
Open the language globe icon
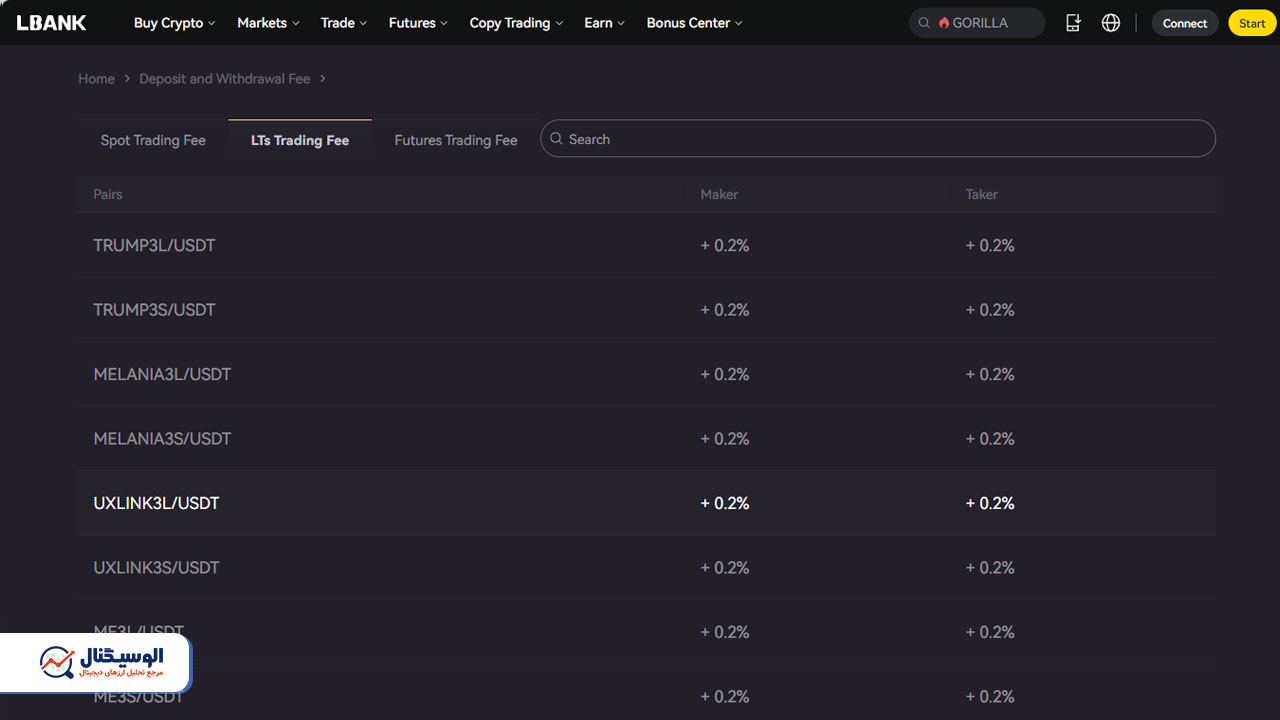tap(1111, 23)
